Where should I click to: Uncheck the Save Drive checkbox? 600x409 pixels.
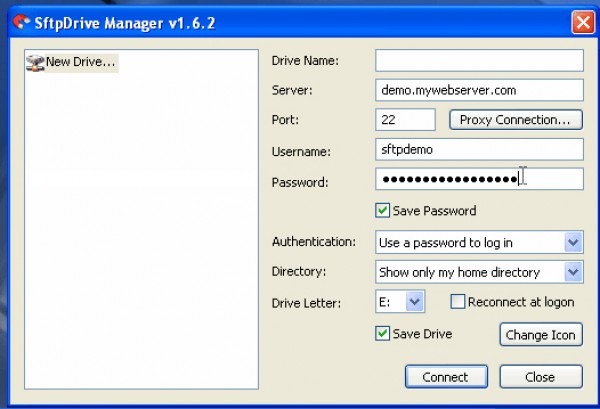(x=382, y=334)
